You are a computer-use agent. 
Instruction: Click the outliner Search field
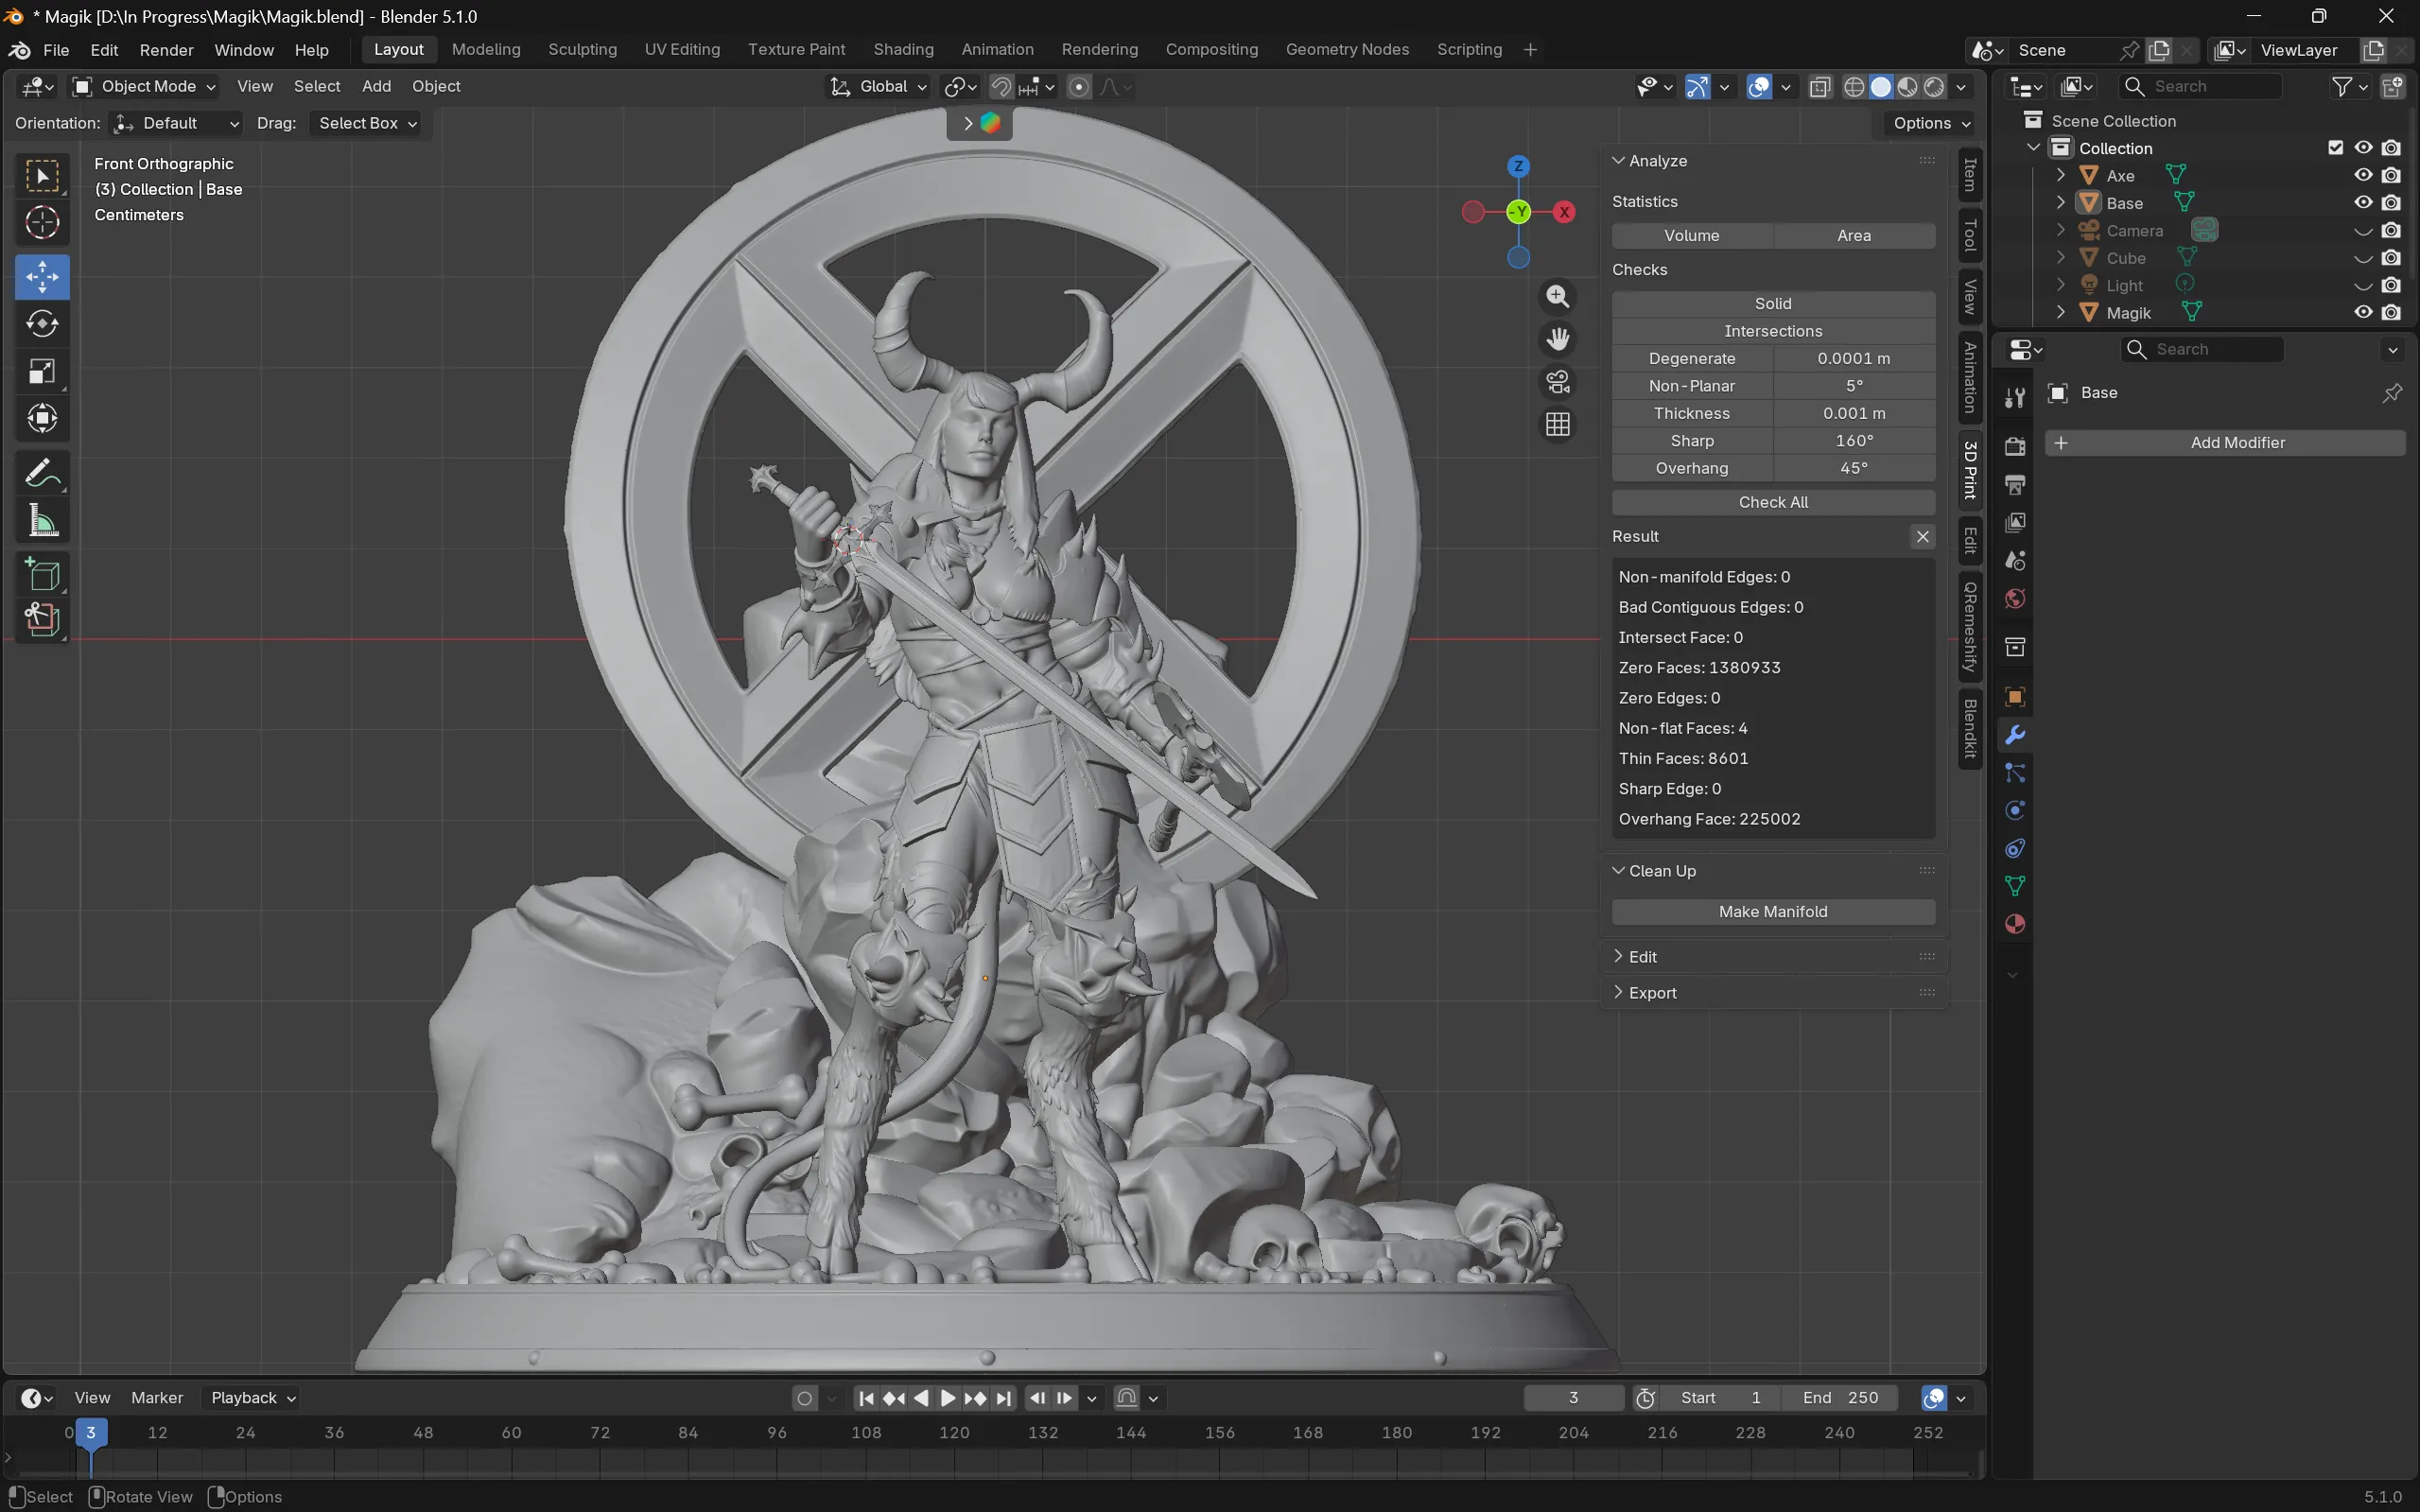click(x=2201, y=87)
